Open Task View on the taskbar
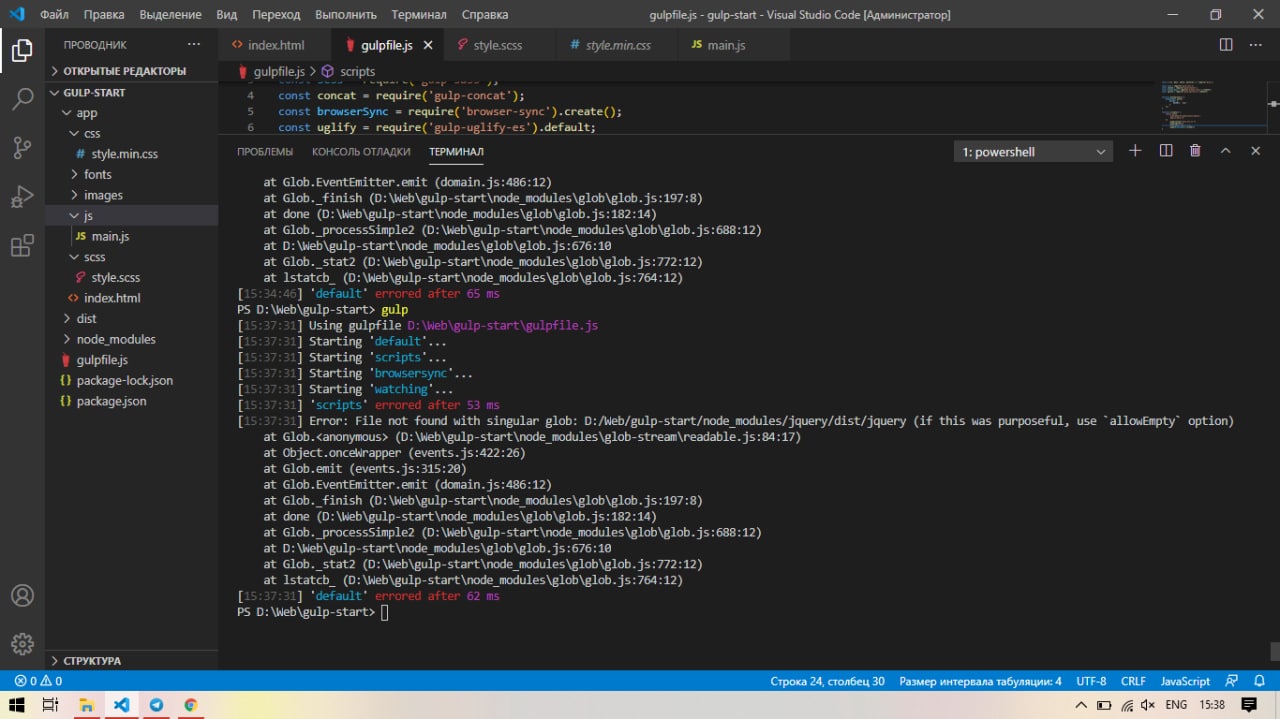Screen dimensions: 1280x719 pos(51,705)
